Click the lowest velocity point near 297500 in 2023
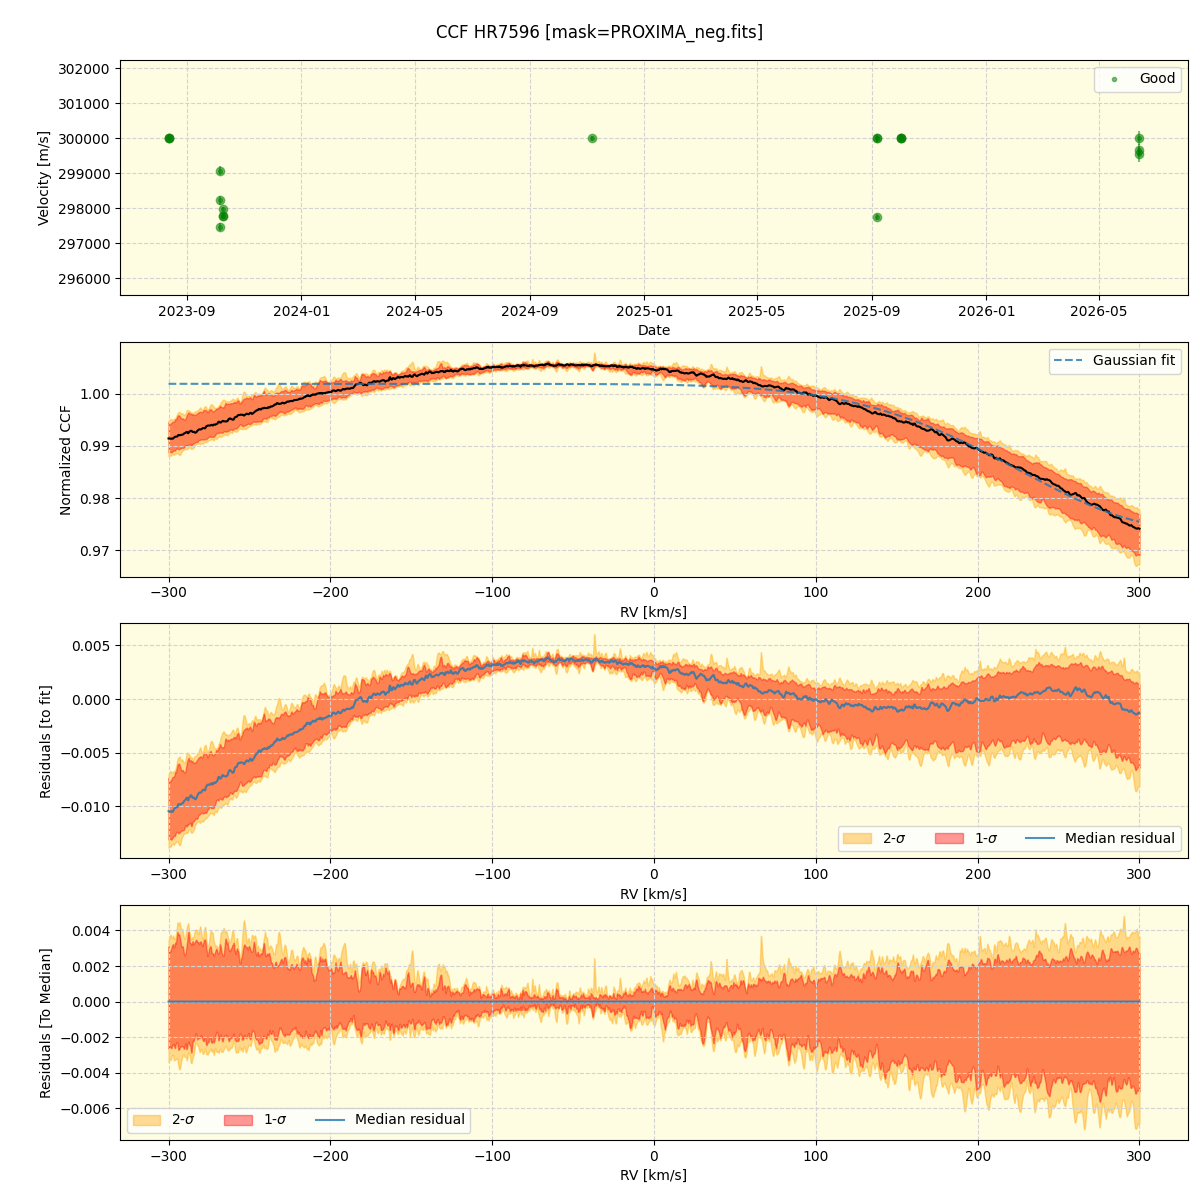 tap(220, 227)
